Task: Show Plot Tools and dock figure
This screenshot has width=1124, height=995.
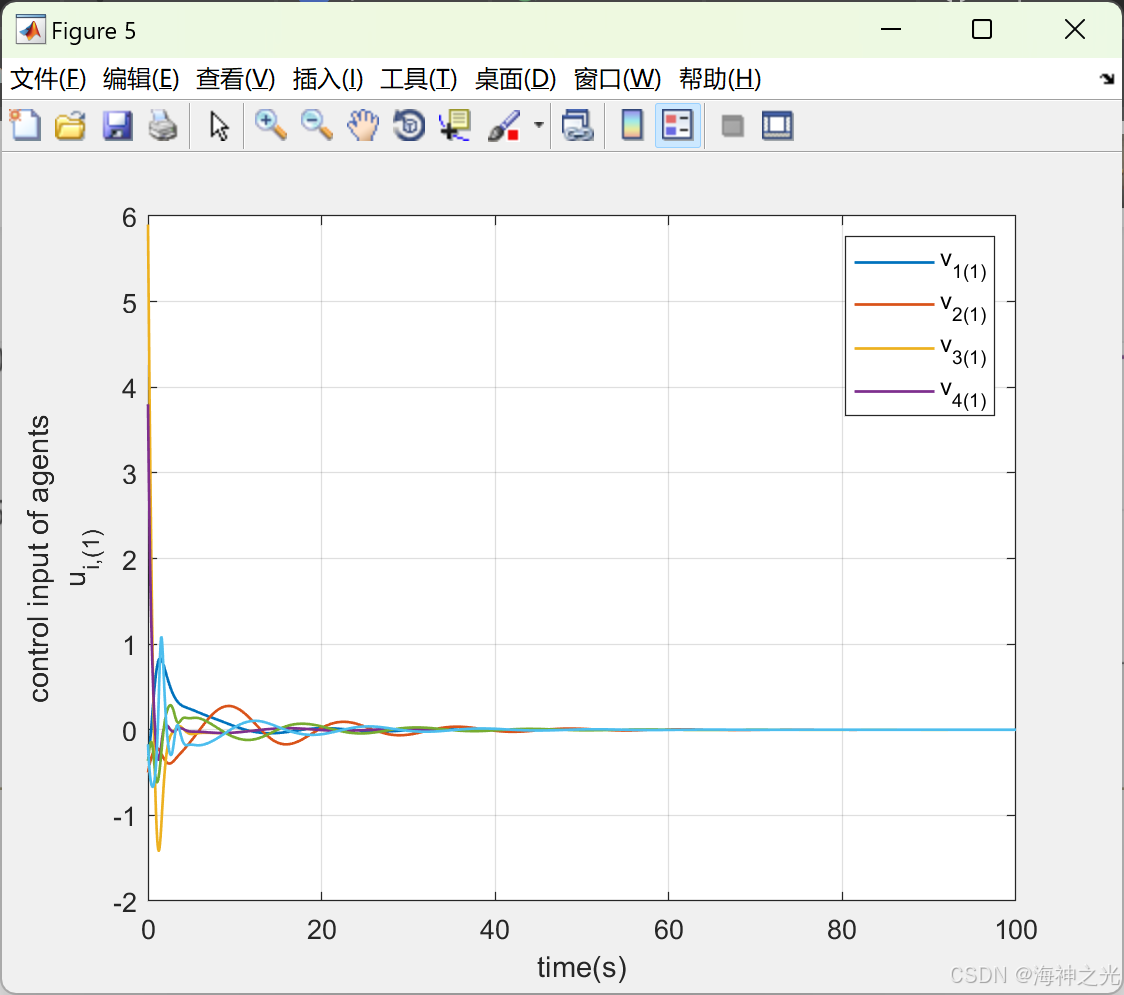Action: pos(778,125)
